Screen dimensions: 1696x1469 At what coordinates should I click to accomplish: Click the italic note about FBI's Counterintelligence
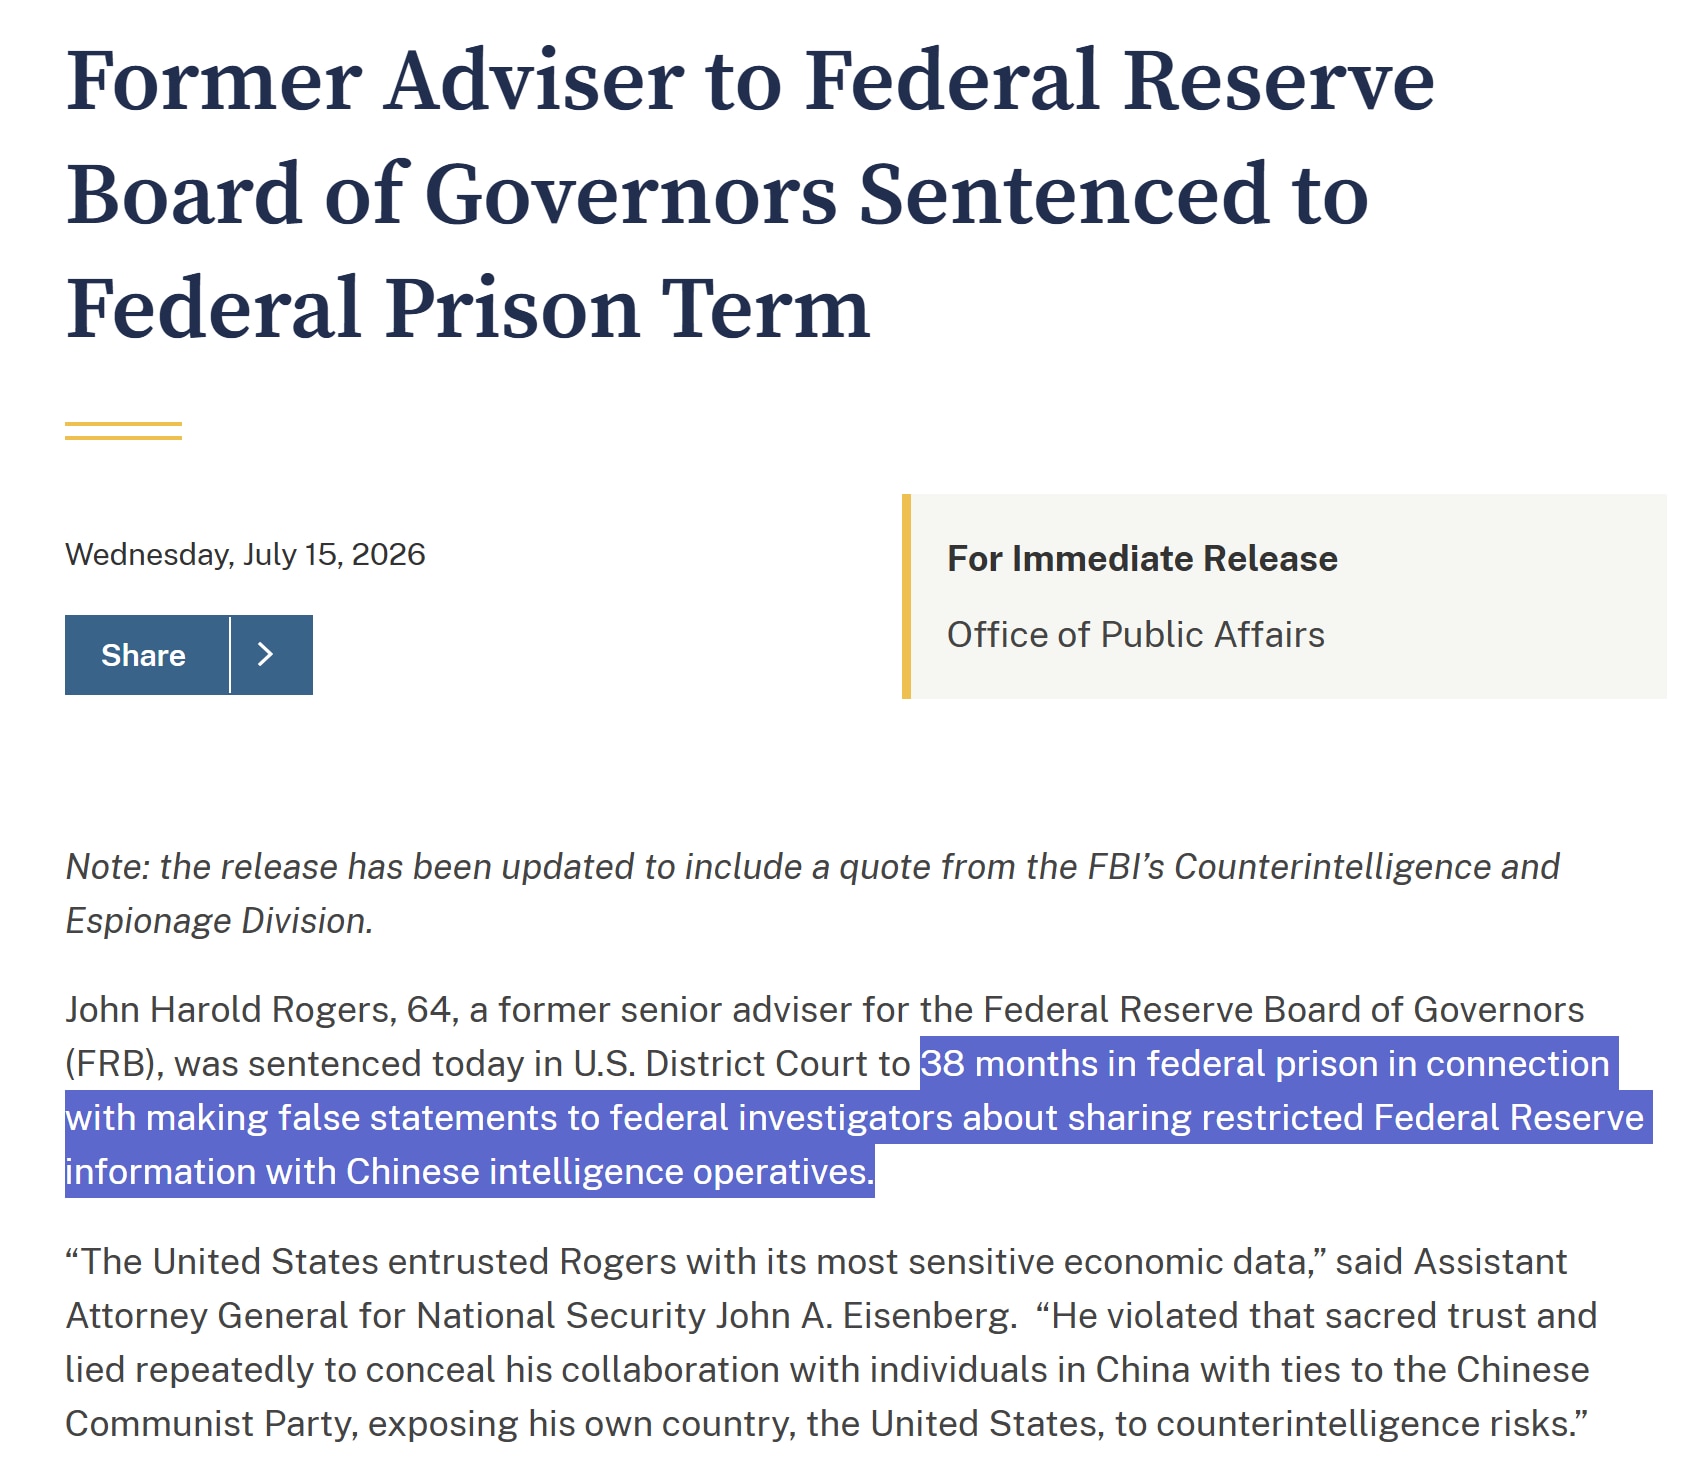[812, 893]
